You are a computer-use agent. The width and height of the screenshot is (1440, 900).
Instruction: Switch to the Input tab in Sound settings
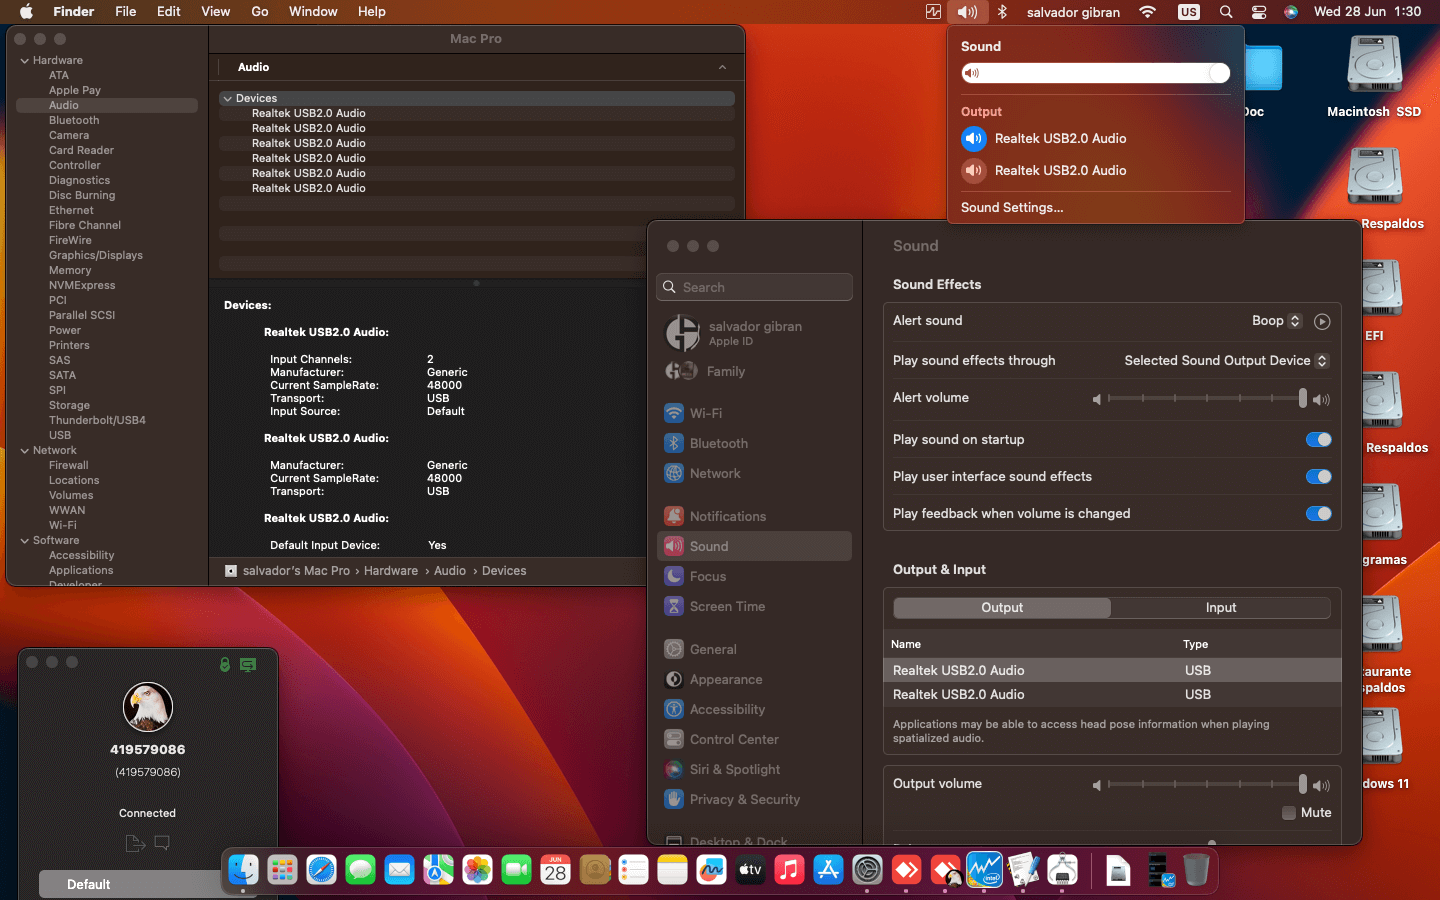(1221, 608)
